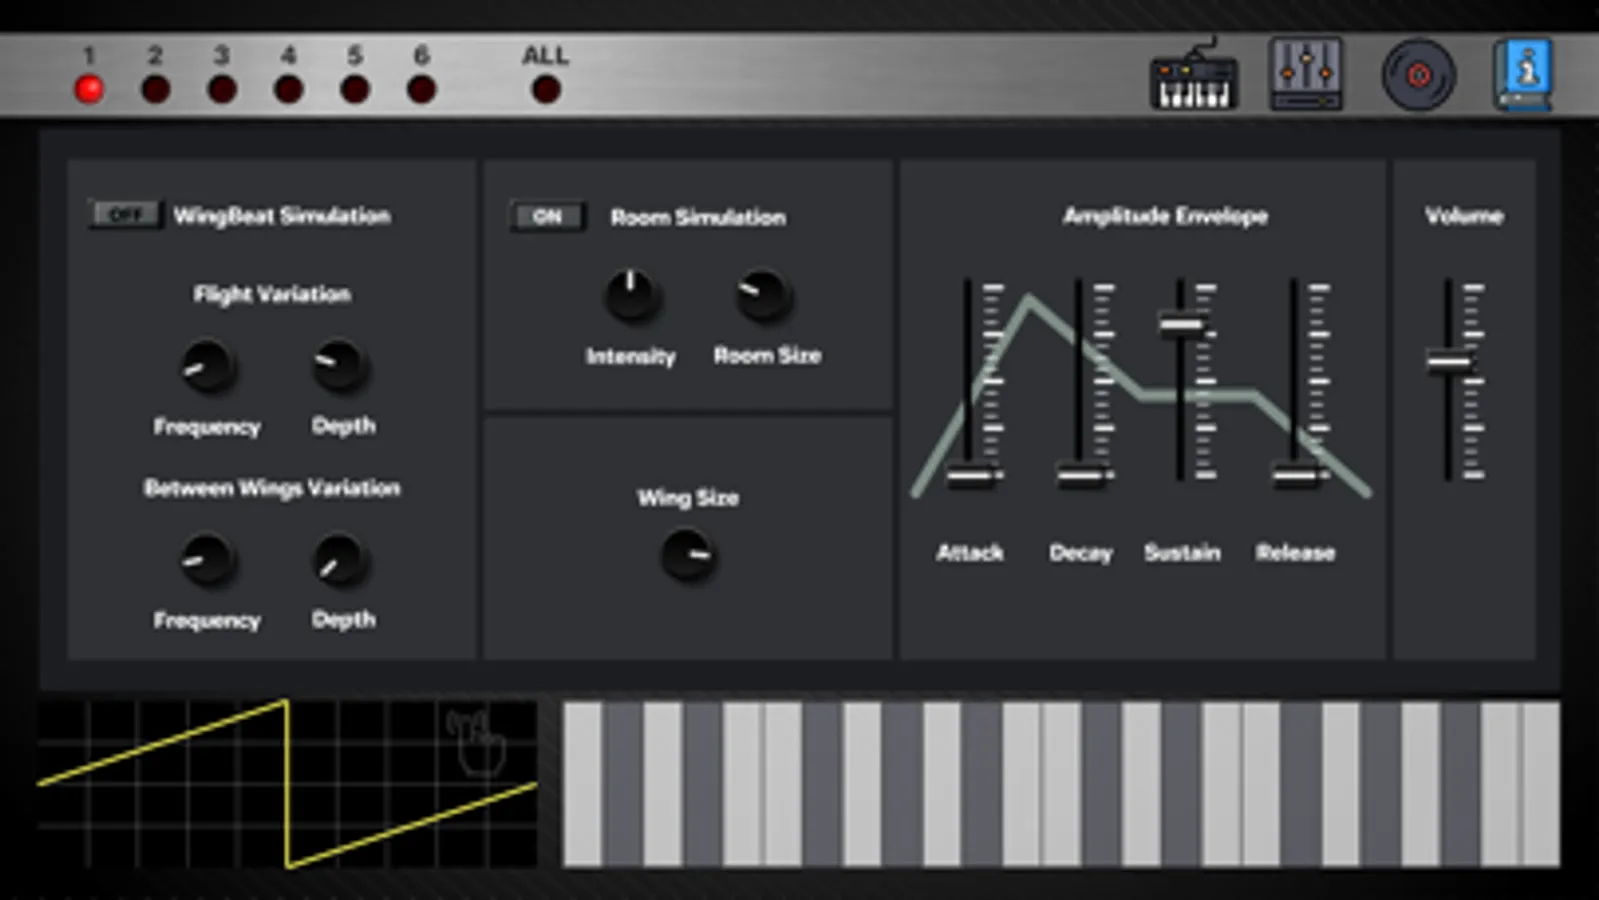Open the keyboard synth view icon
Image resolution: width=1599 pixels, height=900 pixels.
coord(1194,75)
